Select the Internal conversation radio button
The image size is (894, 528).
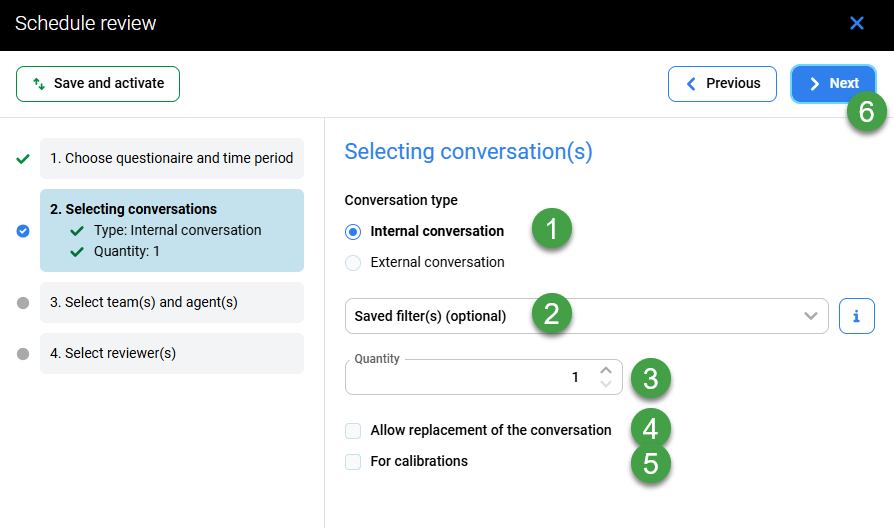pos(353,231)
